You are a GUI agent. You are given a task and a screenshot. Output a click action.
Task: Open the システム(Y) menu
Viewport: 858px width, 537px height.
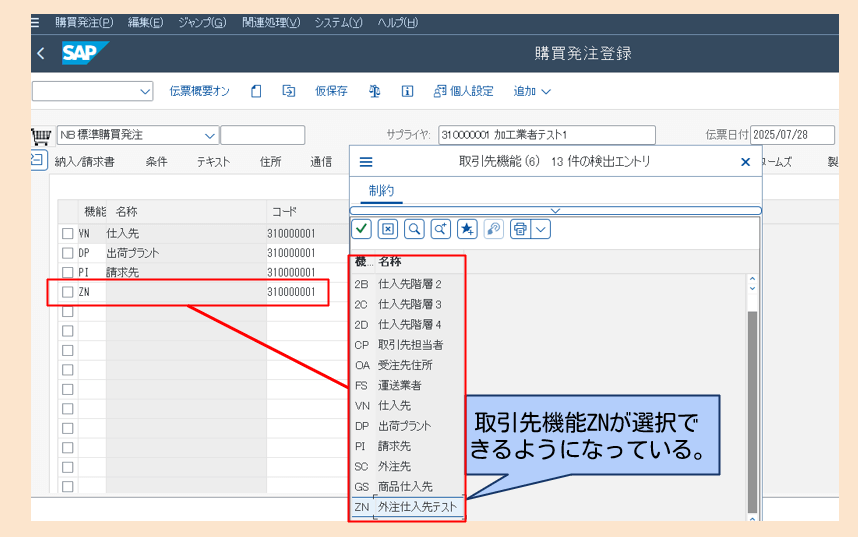[x=338, y=22]
